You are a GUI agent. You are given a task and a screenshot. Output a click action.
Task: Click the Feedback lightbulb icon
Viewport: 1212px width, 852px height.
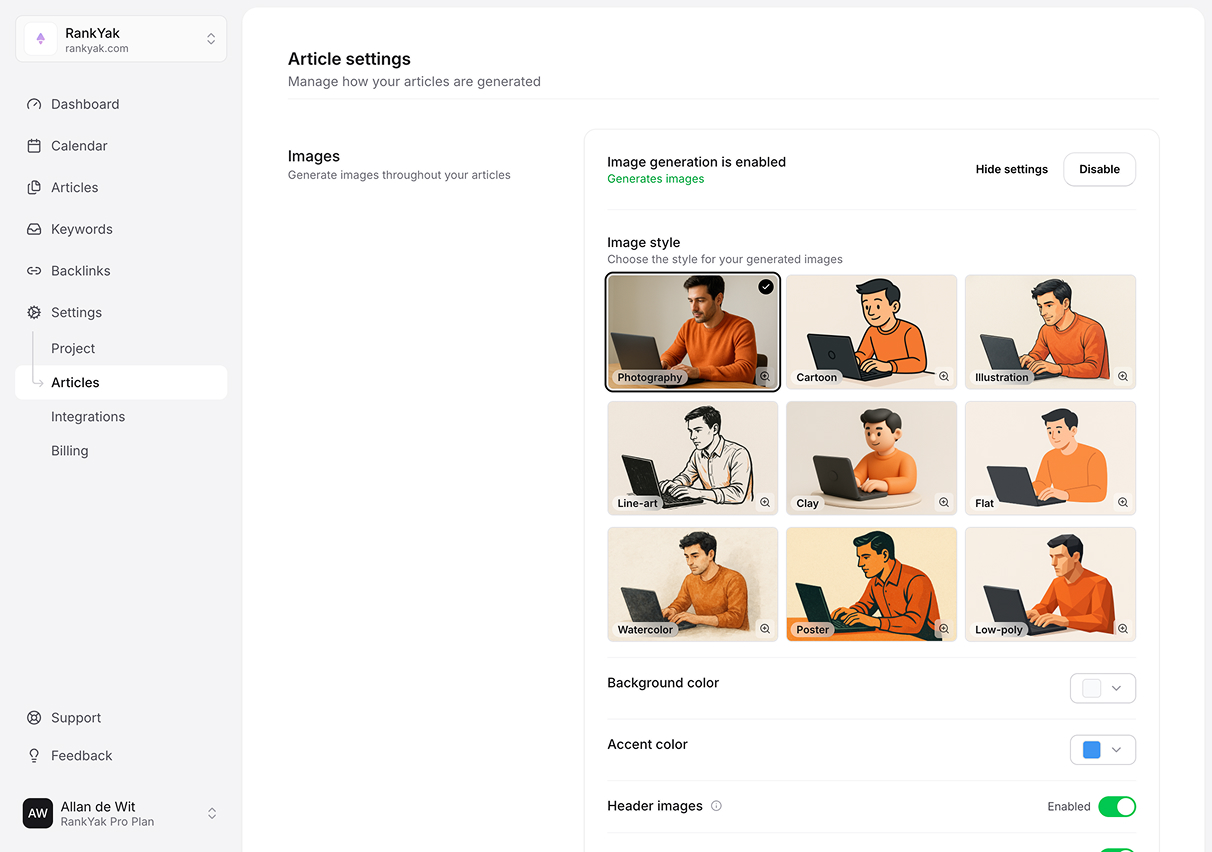[x=33, y=755]
